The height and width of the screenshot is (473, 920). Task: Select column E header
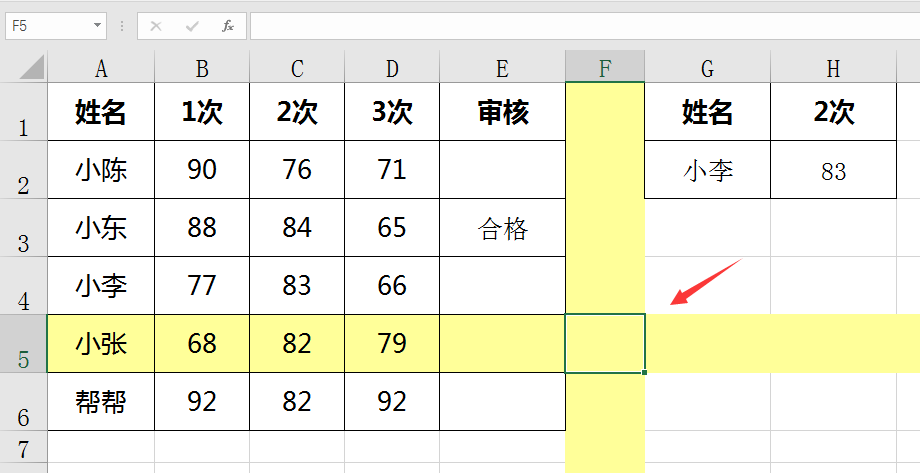pyautogui.click(x=502, y=67)
